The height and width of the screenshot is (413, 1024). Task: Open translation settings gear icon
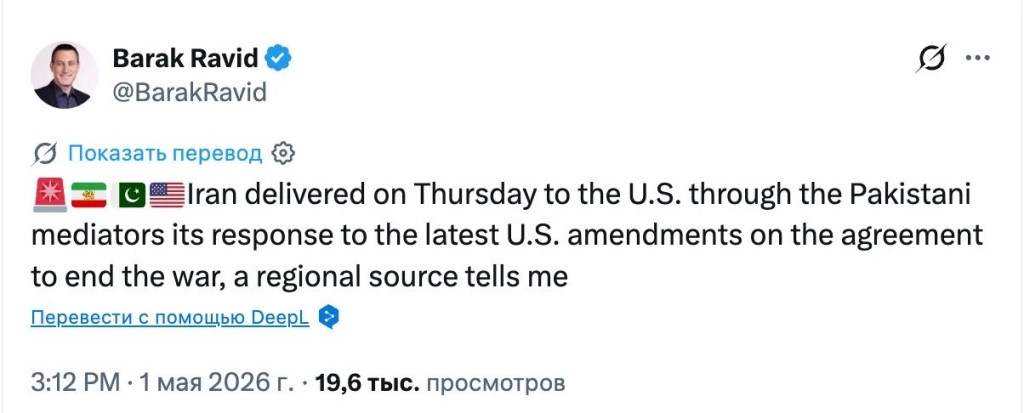pyautogui.click(x=282, y=154)
